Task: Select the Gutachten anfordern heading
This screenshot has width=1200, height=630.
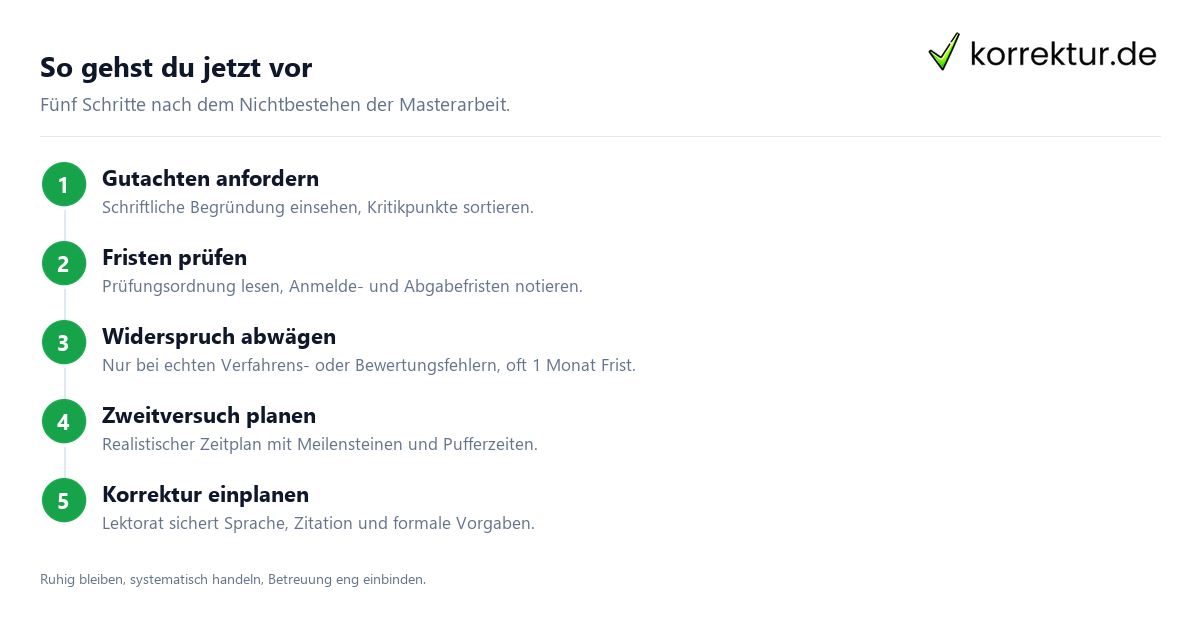Action: 210,179
